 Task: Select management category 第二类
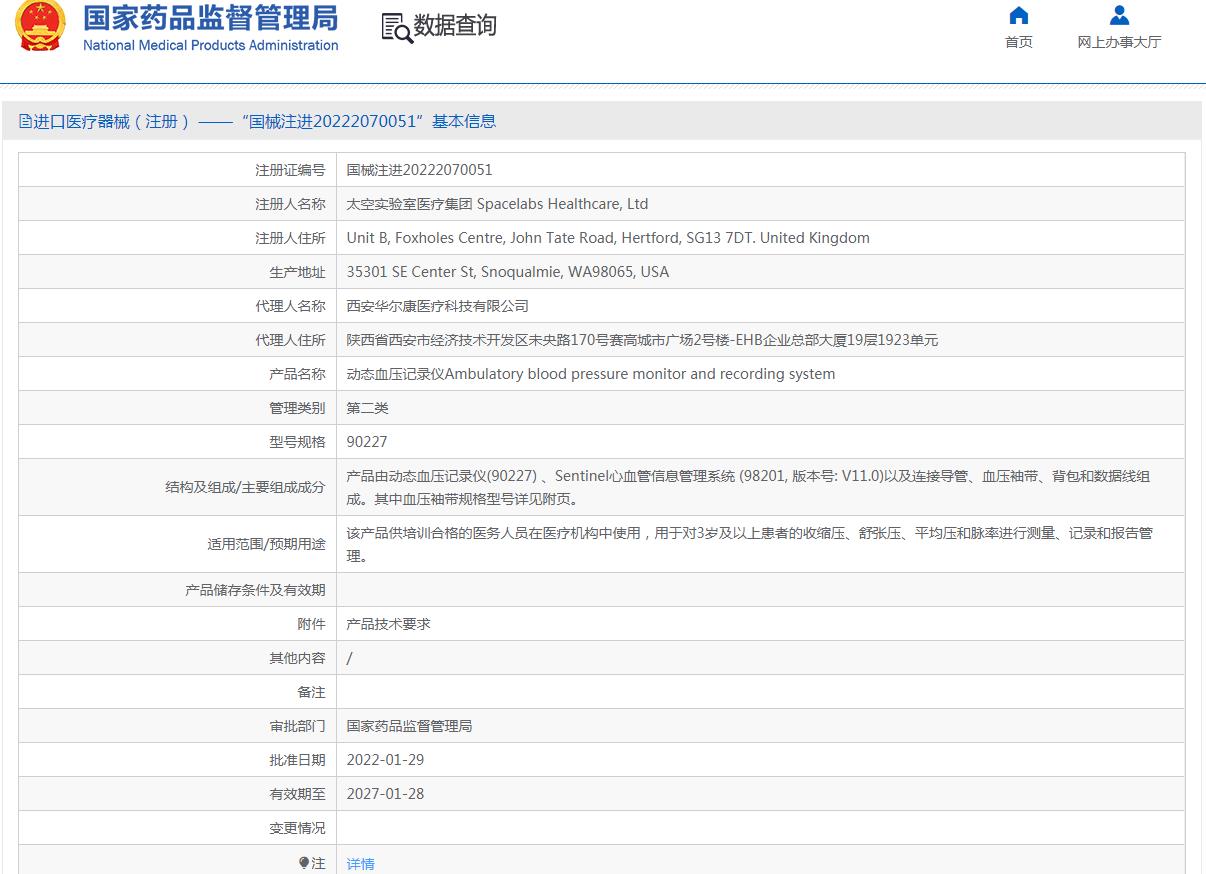coord(367,408)
